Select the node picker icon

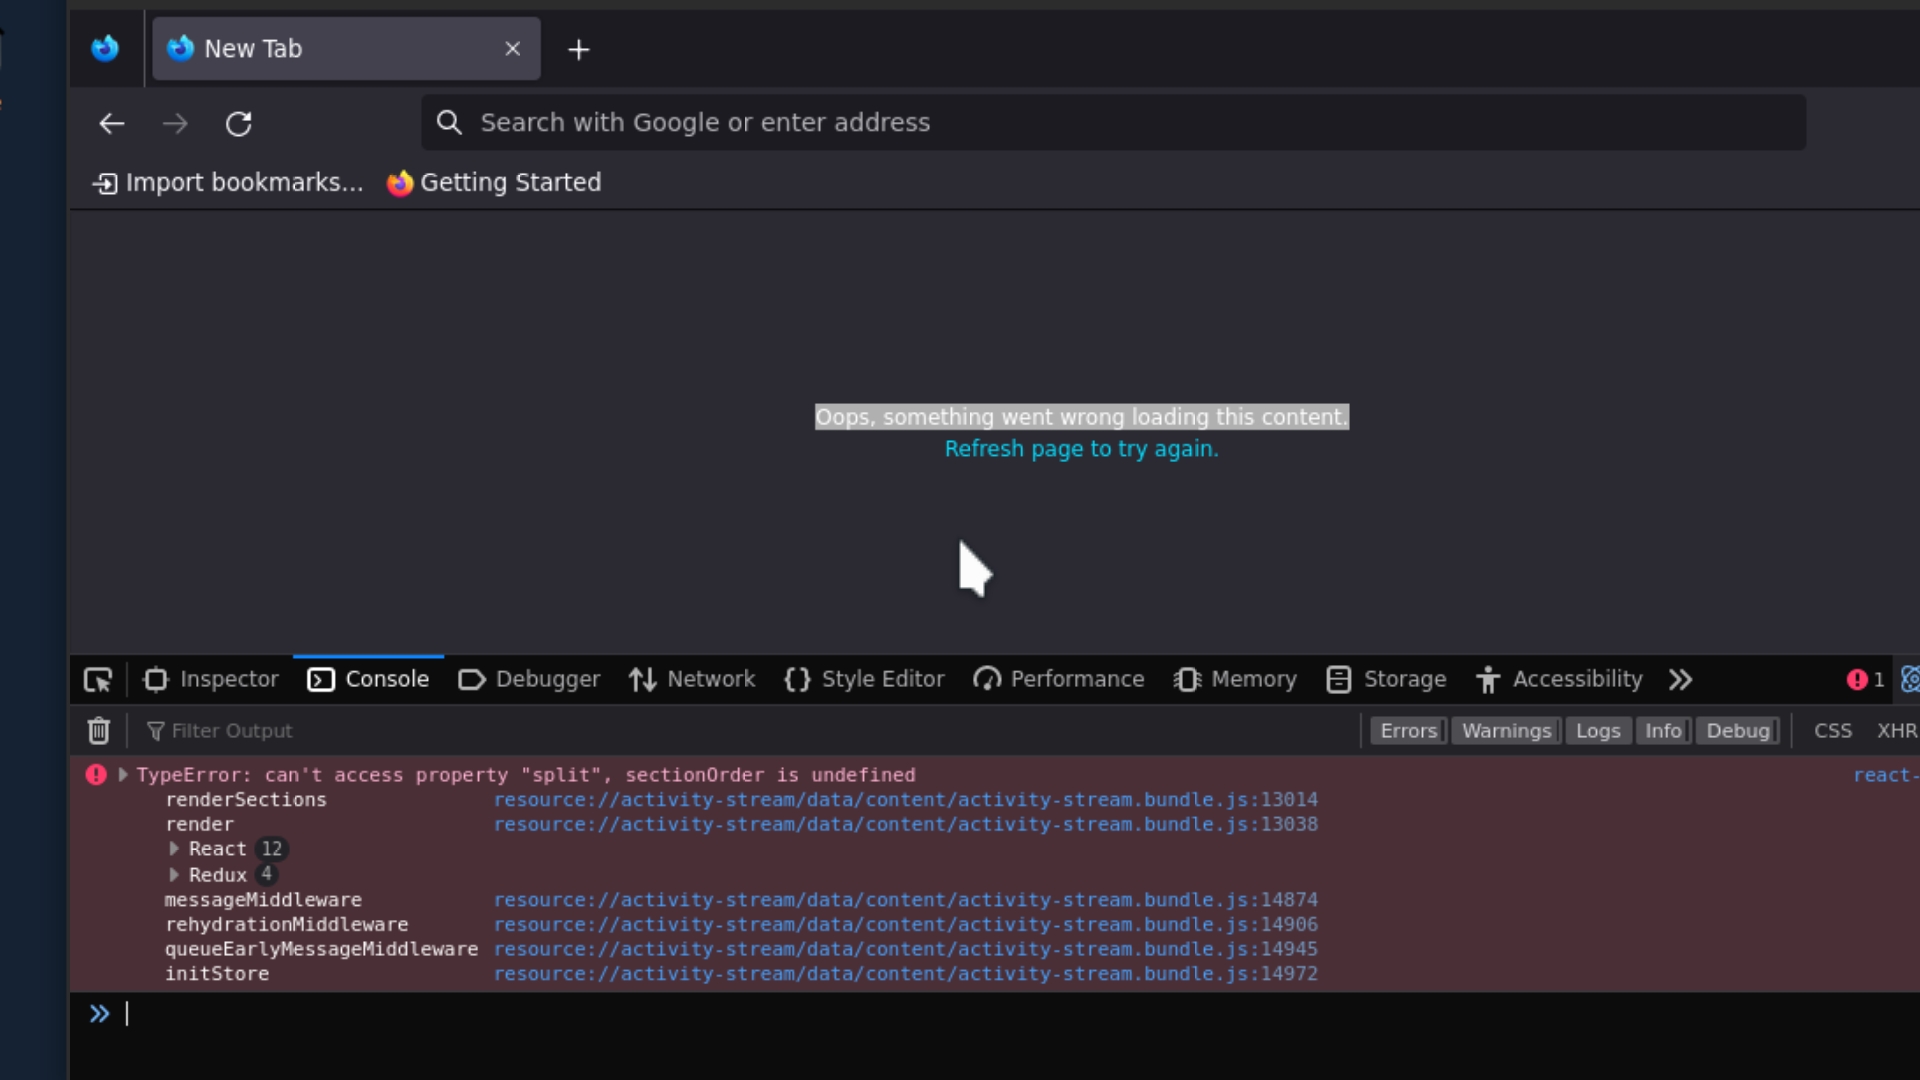tap(98, 679)
